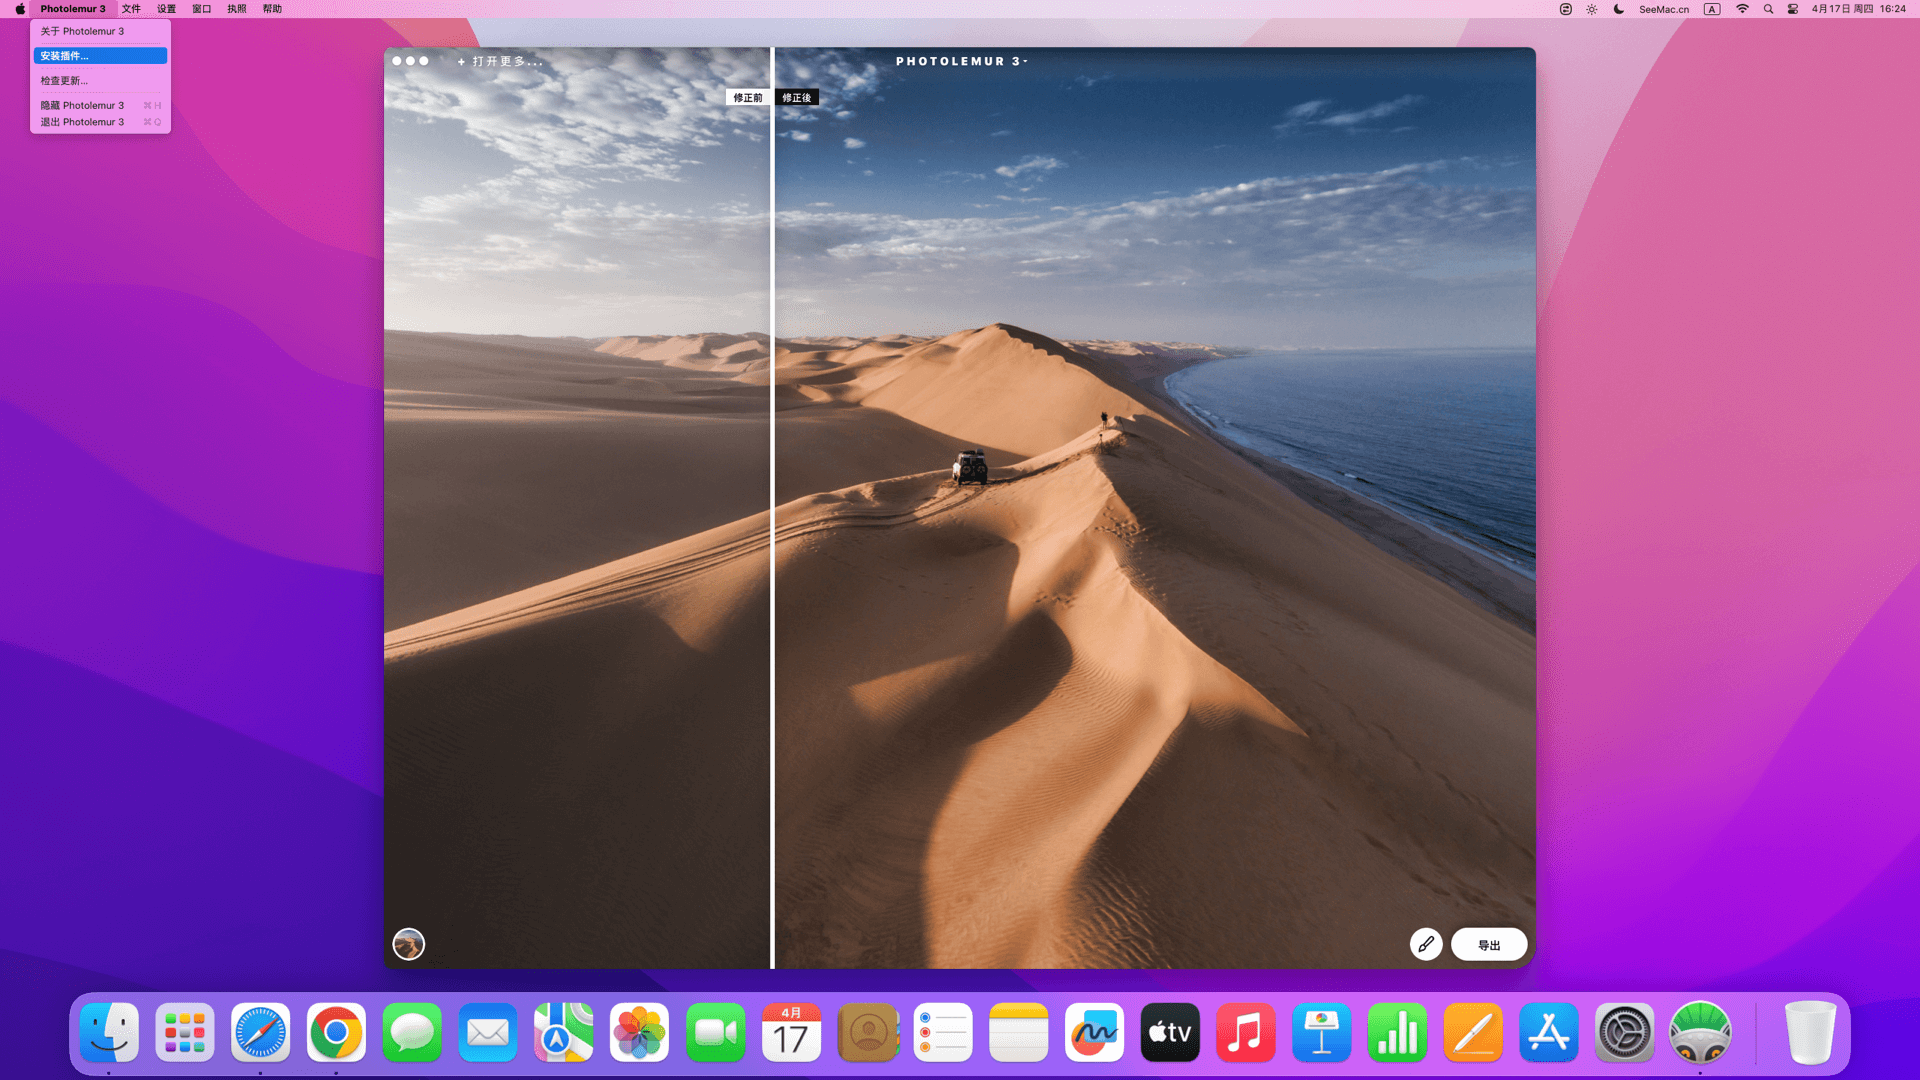This screenshot has width=1920, height=1080.
Task: Click the Photolemur icon in the Dock
Action: pyautogui.click(x=1699, y=1033)
